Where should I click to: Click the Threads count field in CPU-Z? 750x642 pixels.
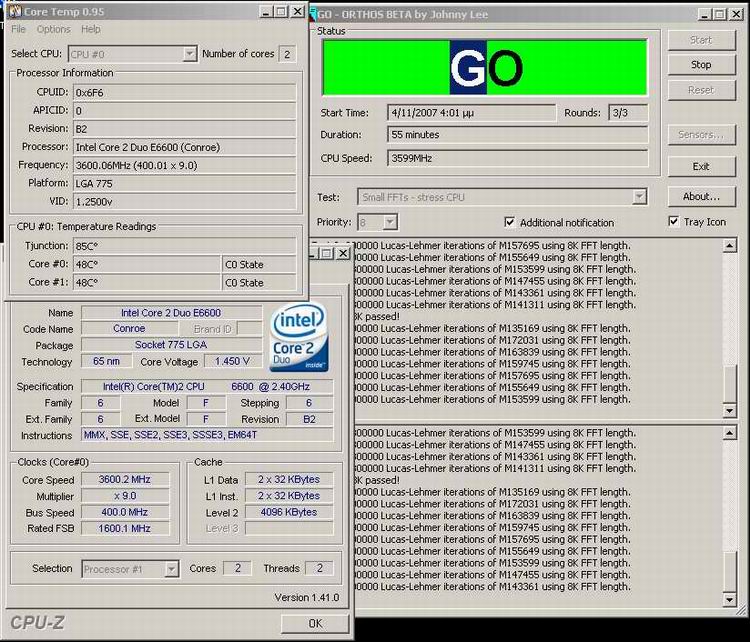320,568
